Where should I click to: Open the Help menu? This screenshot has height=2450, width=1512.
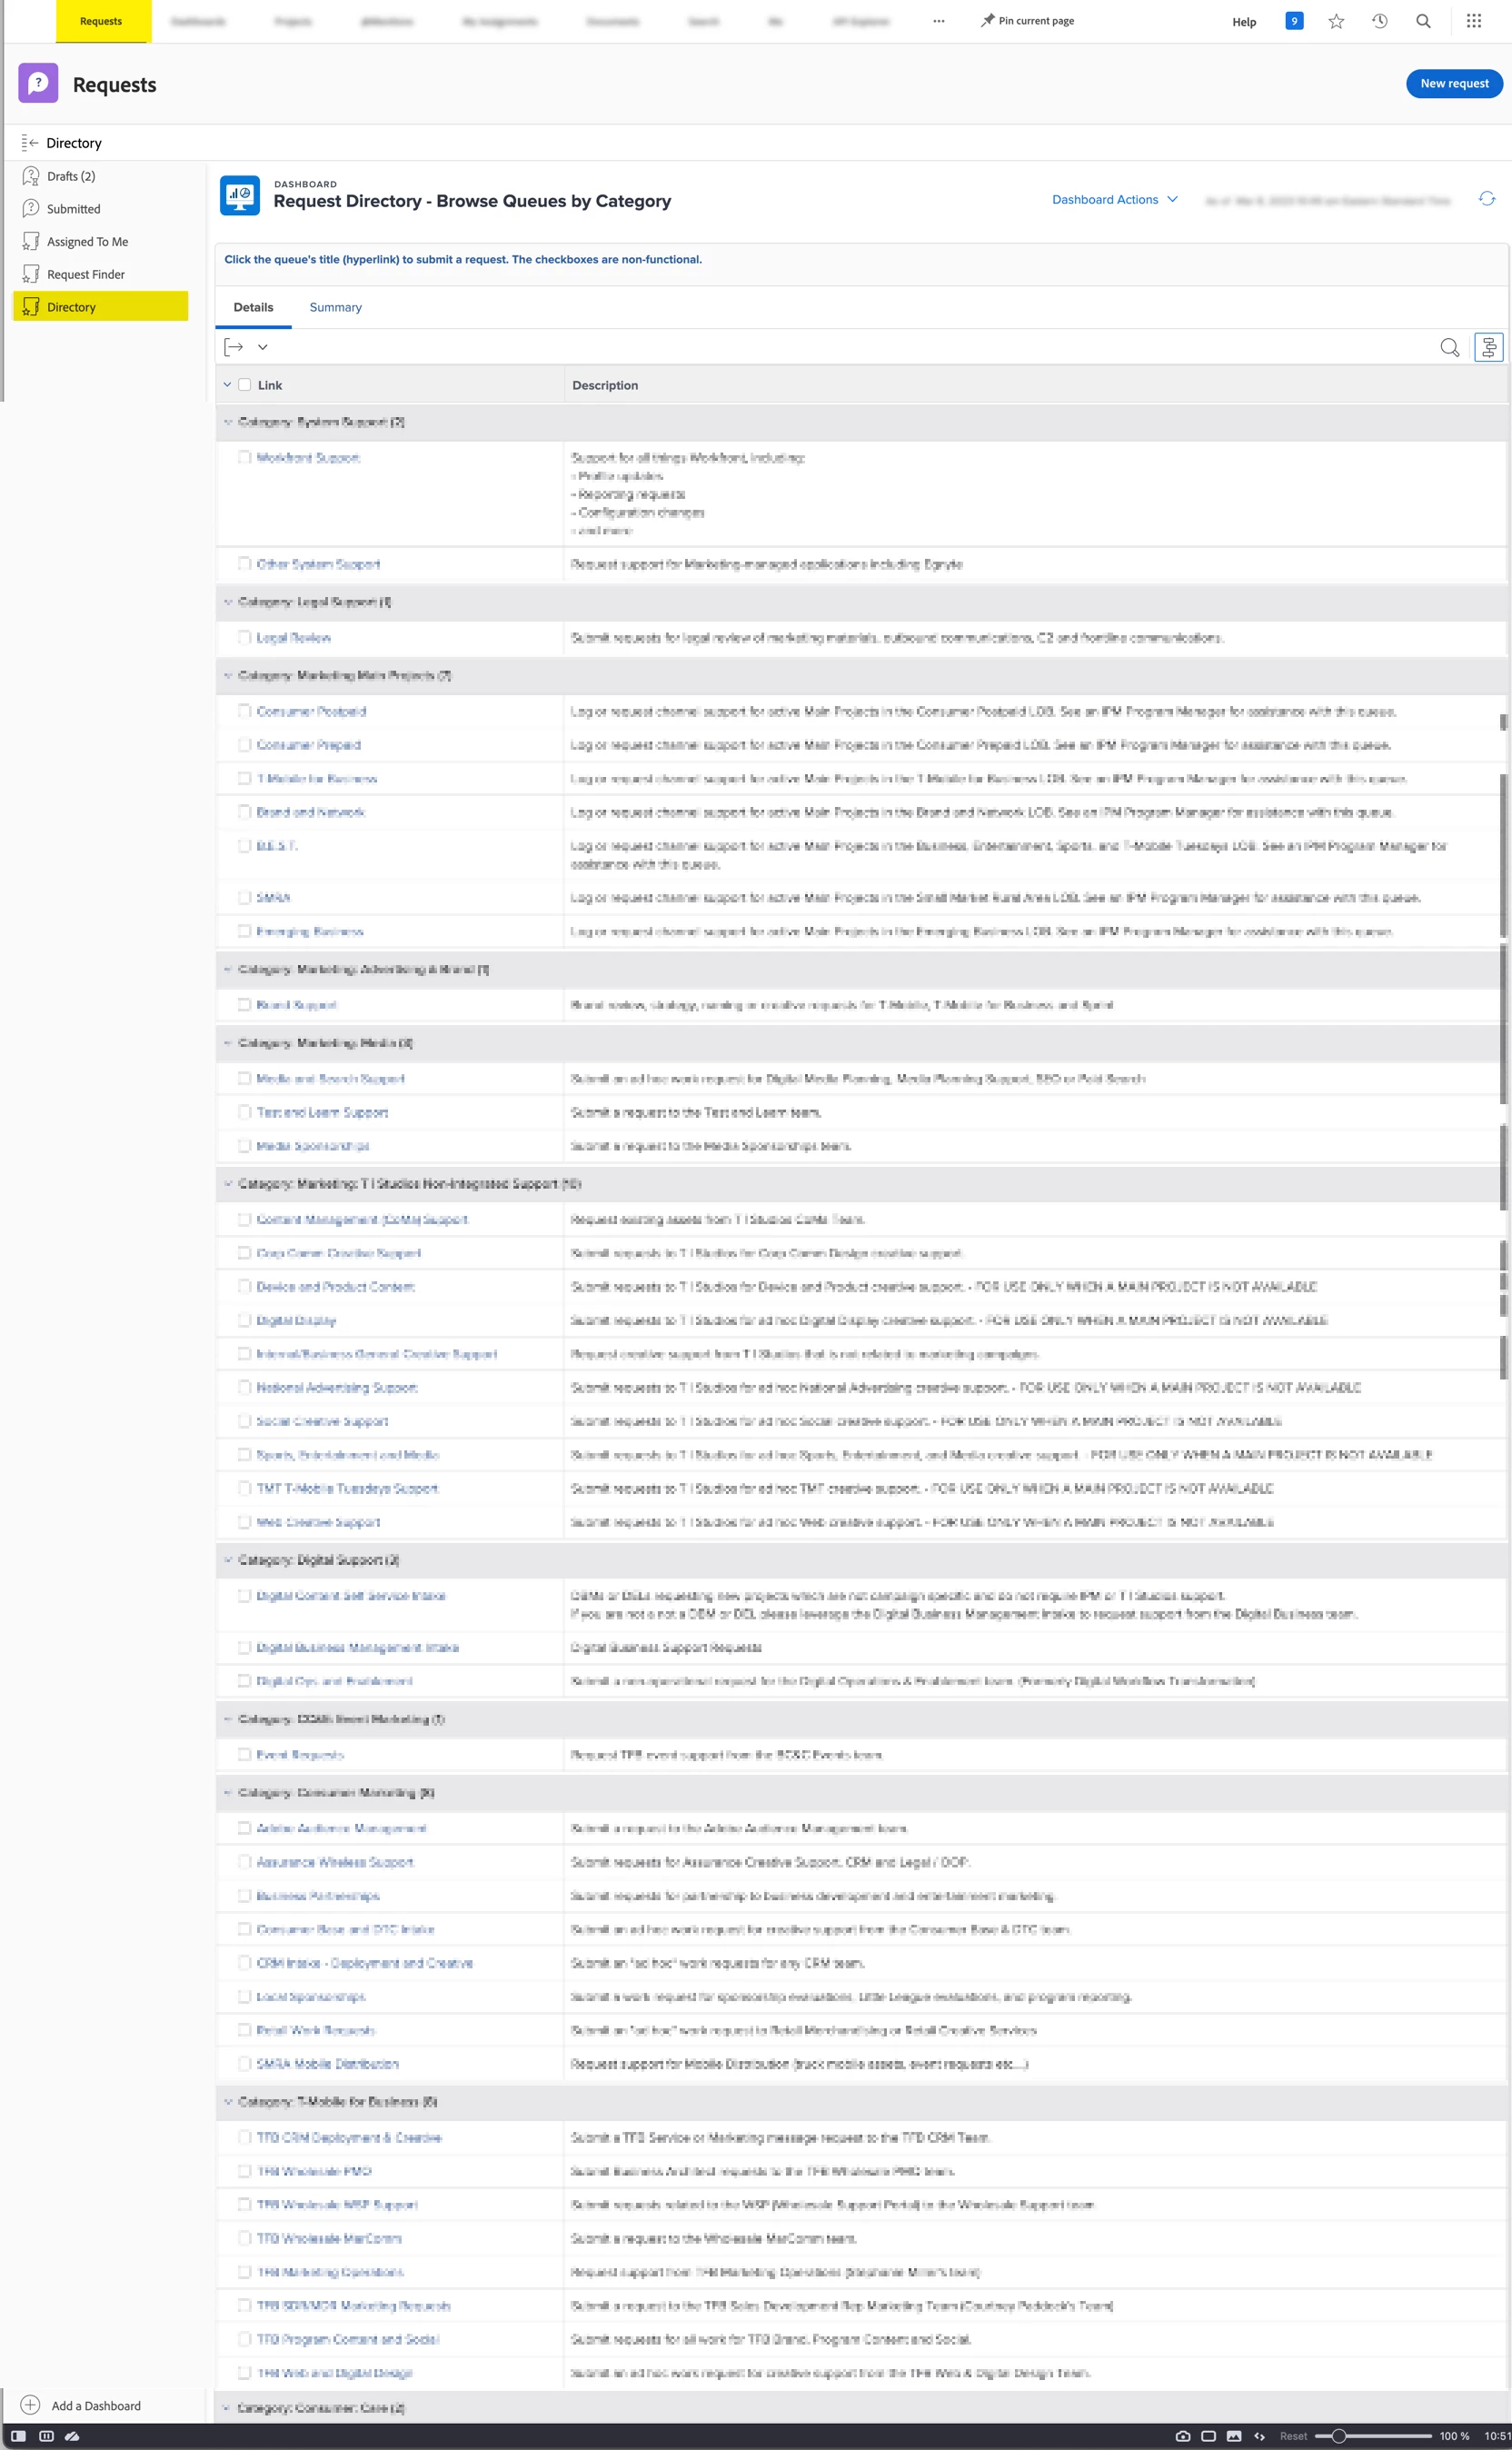pyautogui.click(x=1244, y=22)
